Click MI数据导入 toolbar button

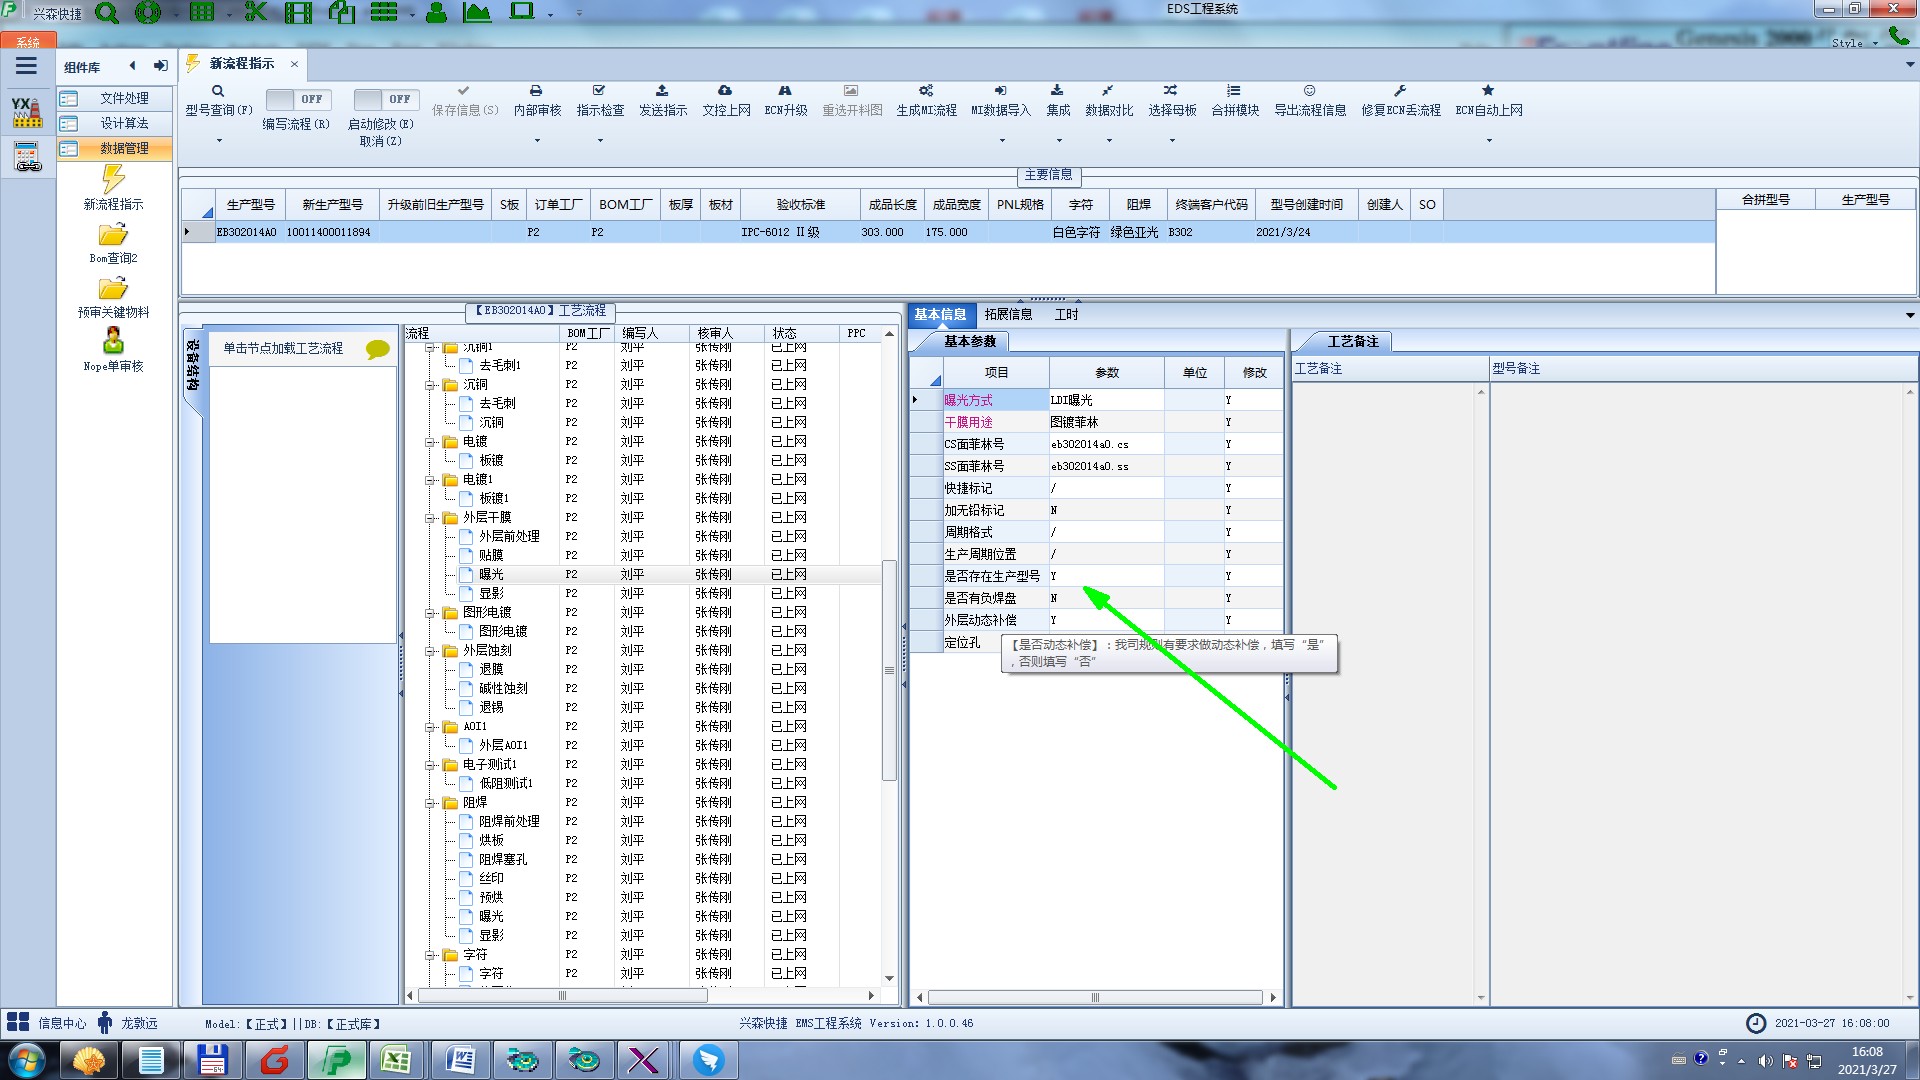coord(1001,101)
